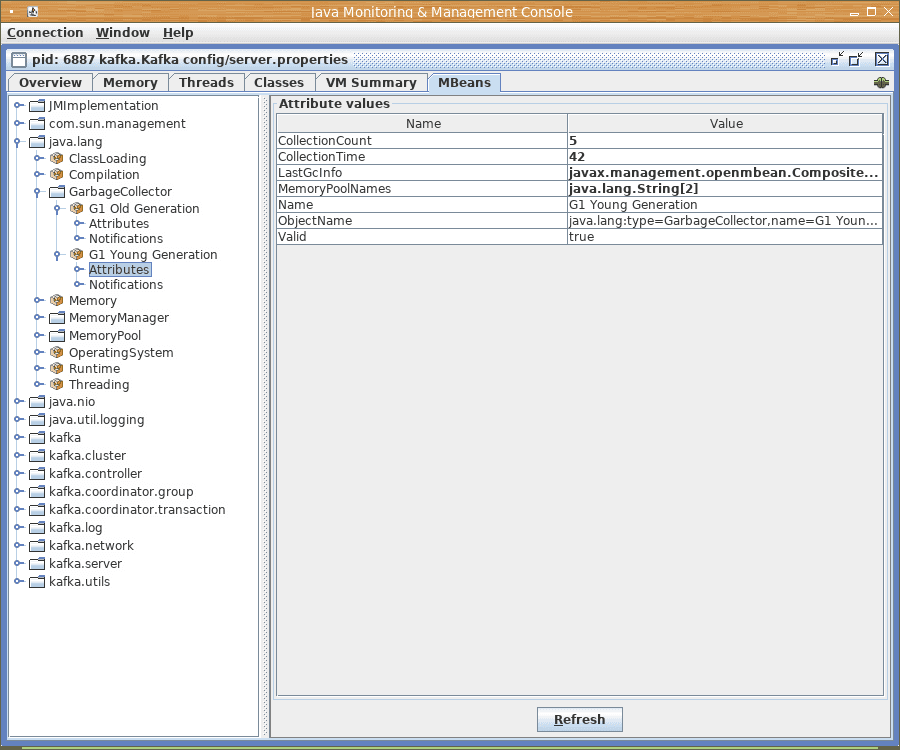Switch to the Overview tab

click(x=50, y=83)
